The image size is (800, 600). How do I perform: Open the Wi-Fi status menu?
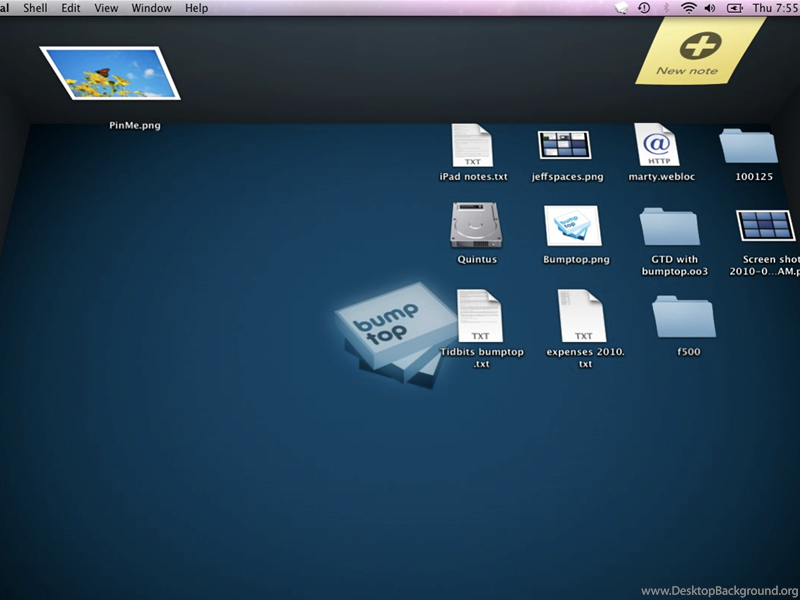pyautogui.click(x=688, y=8)
